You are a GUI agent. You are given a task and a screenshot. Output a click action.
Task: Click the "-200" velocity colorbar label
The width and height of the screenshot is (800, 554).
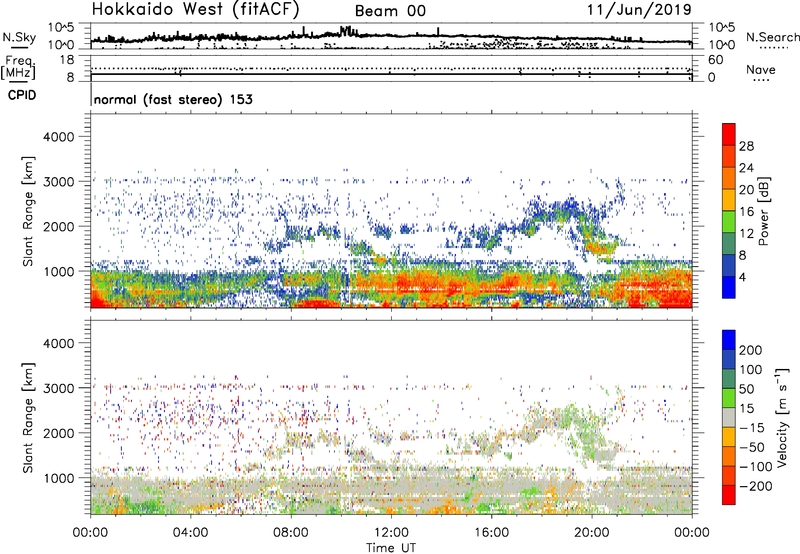point(755,486)
